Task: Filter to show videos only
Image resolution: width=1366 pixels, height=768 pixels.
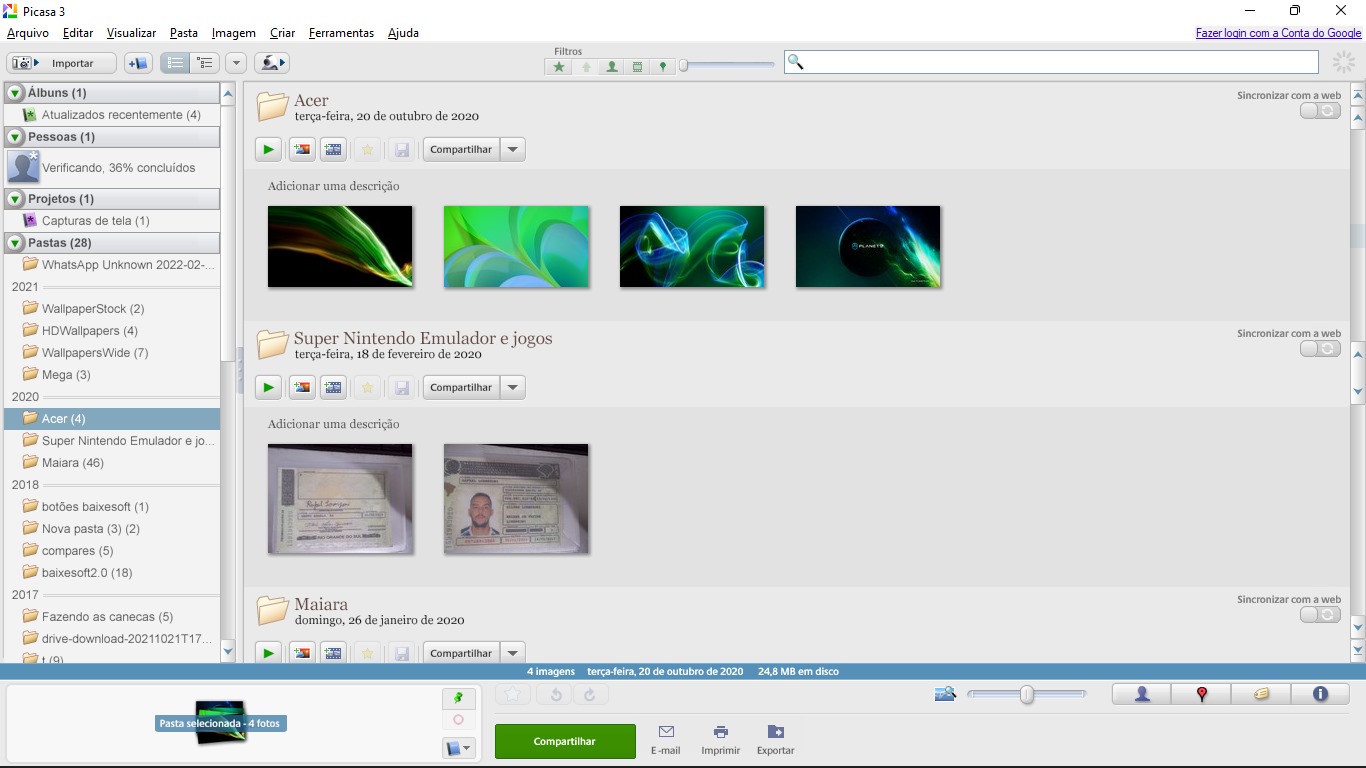Action: (637, 67)
